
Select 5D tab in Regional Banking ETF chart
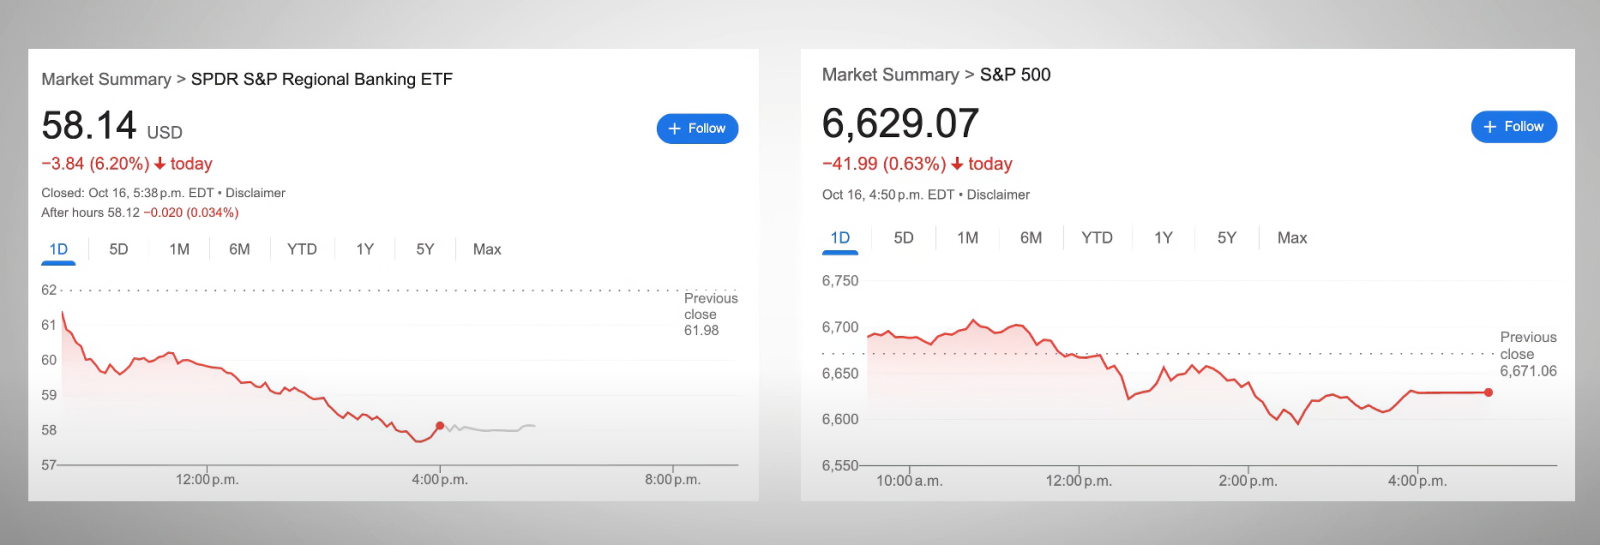point(119,249)
